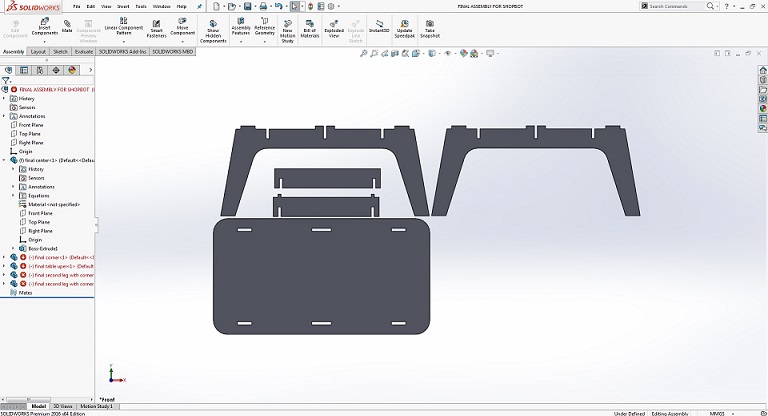This screenshot has height=416, width=768.
Task: Open the Linear Component Pattern tool
Action: [123, 26]
